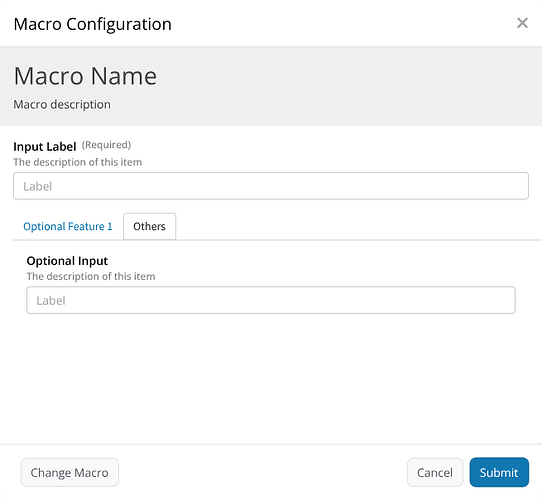Click the required Input Label text field
The image size is (542, 500).
point(271,186)
